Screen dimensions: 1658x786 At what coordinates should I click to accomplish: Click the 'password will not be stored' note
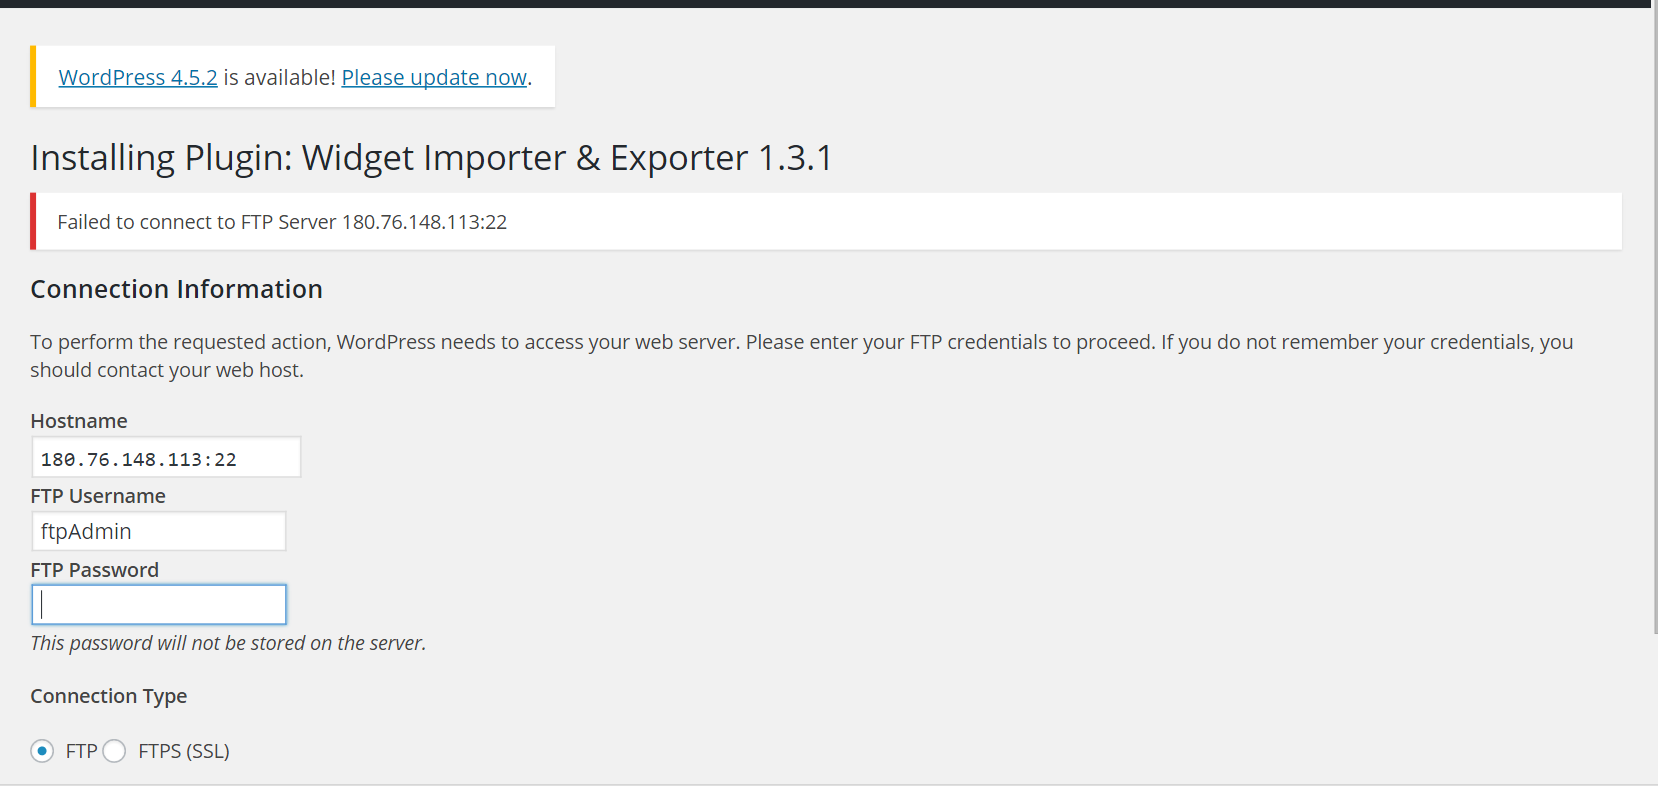tap(228, 643)
